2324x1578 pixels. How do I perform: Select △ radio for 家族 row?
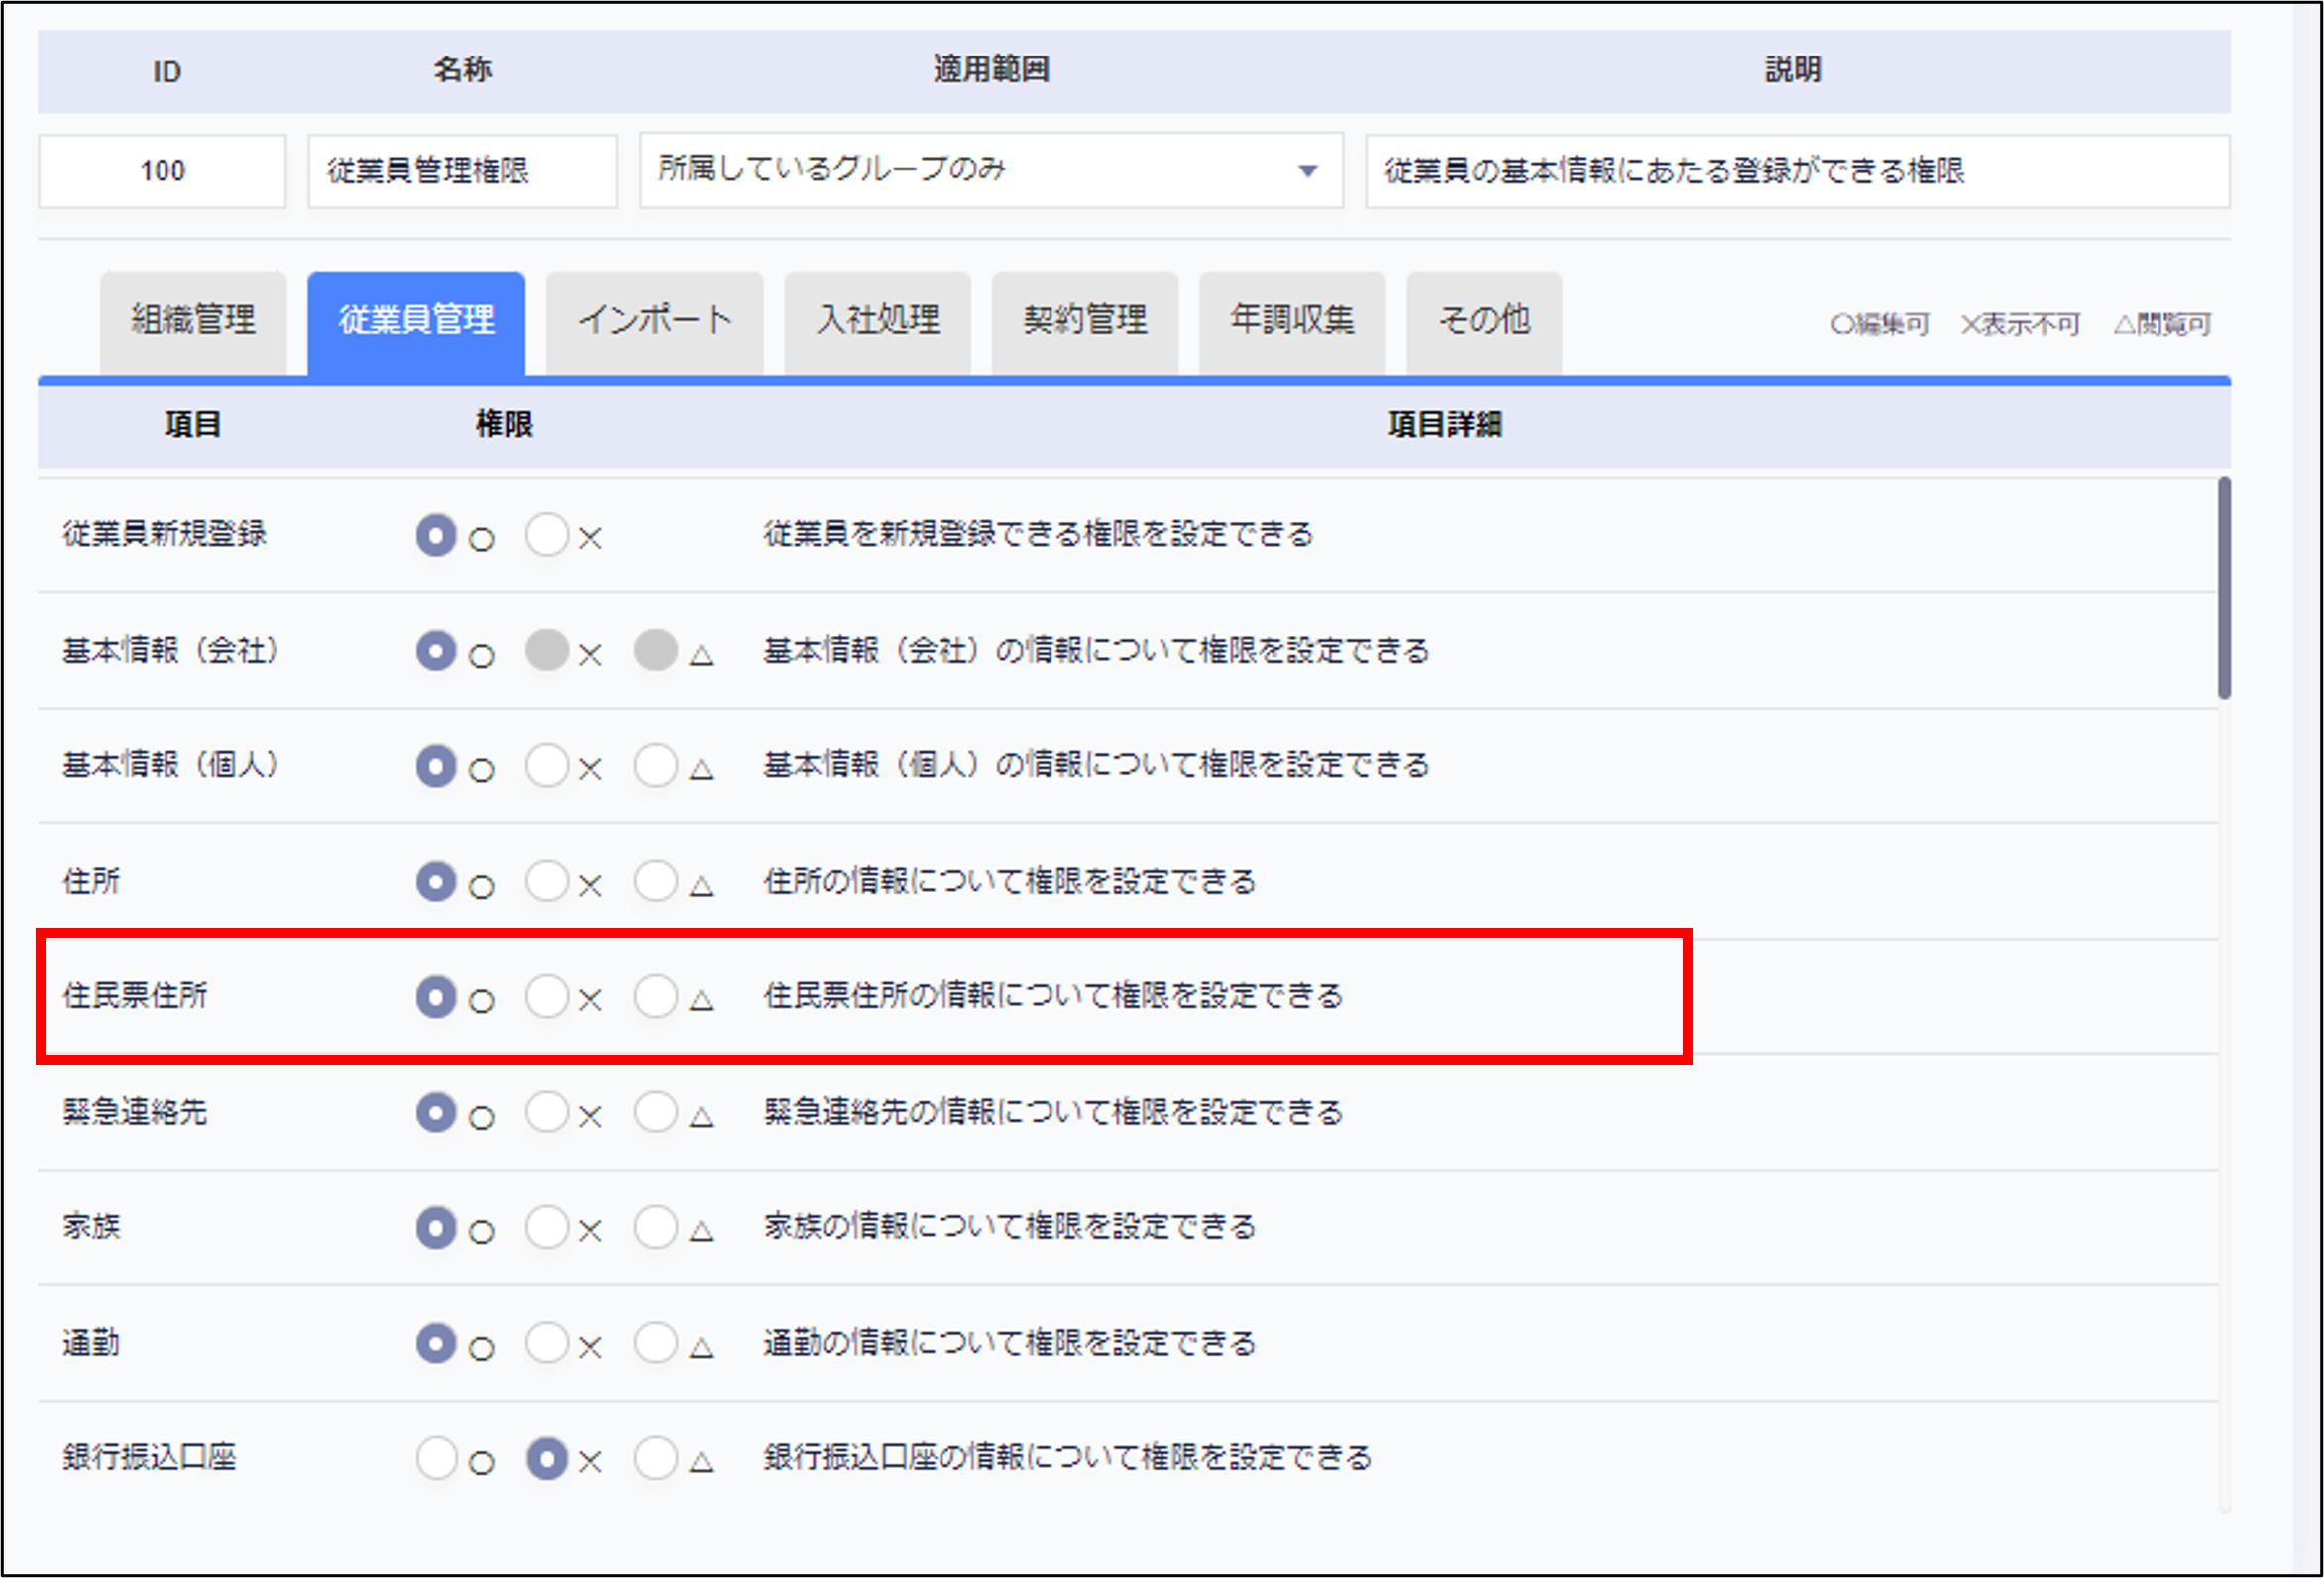[x=656, y=1228]
